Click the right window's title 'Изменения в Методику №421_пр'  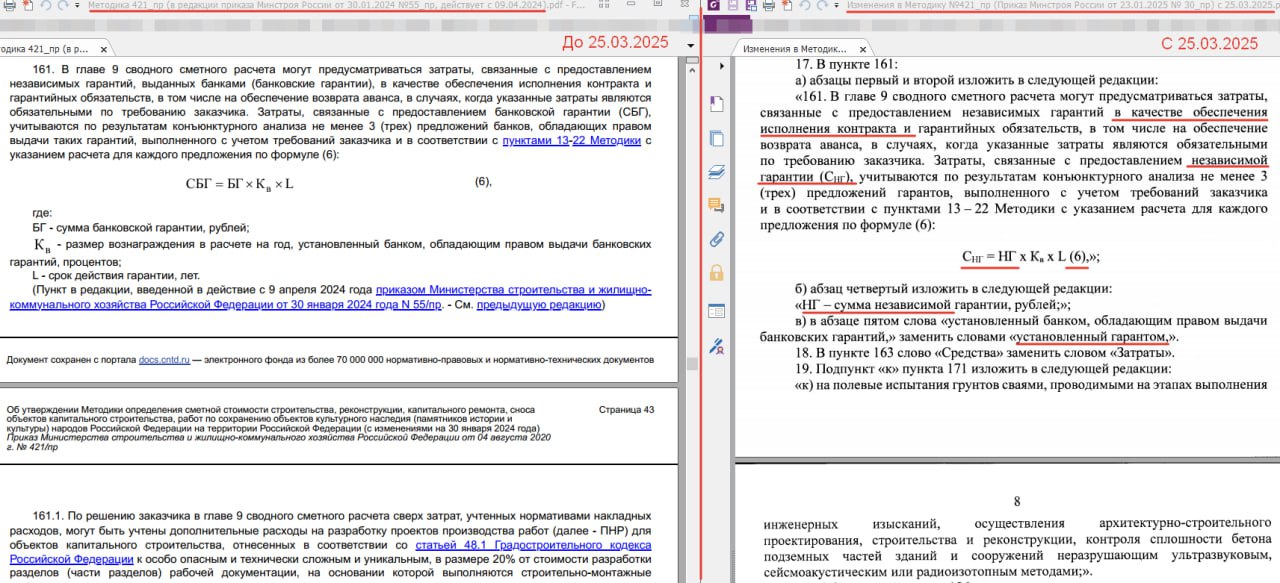pos(1060,6)
